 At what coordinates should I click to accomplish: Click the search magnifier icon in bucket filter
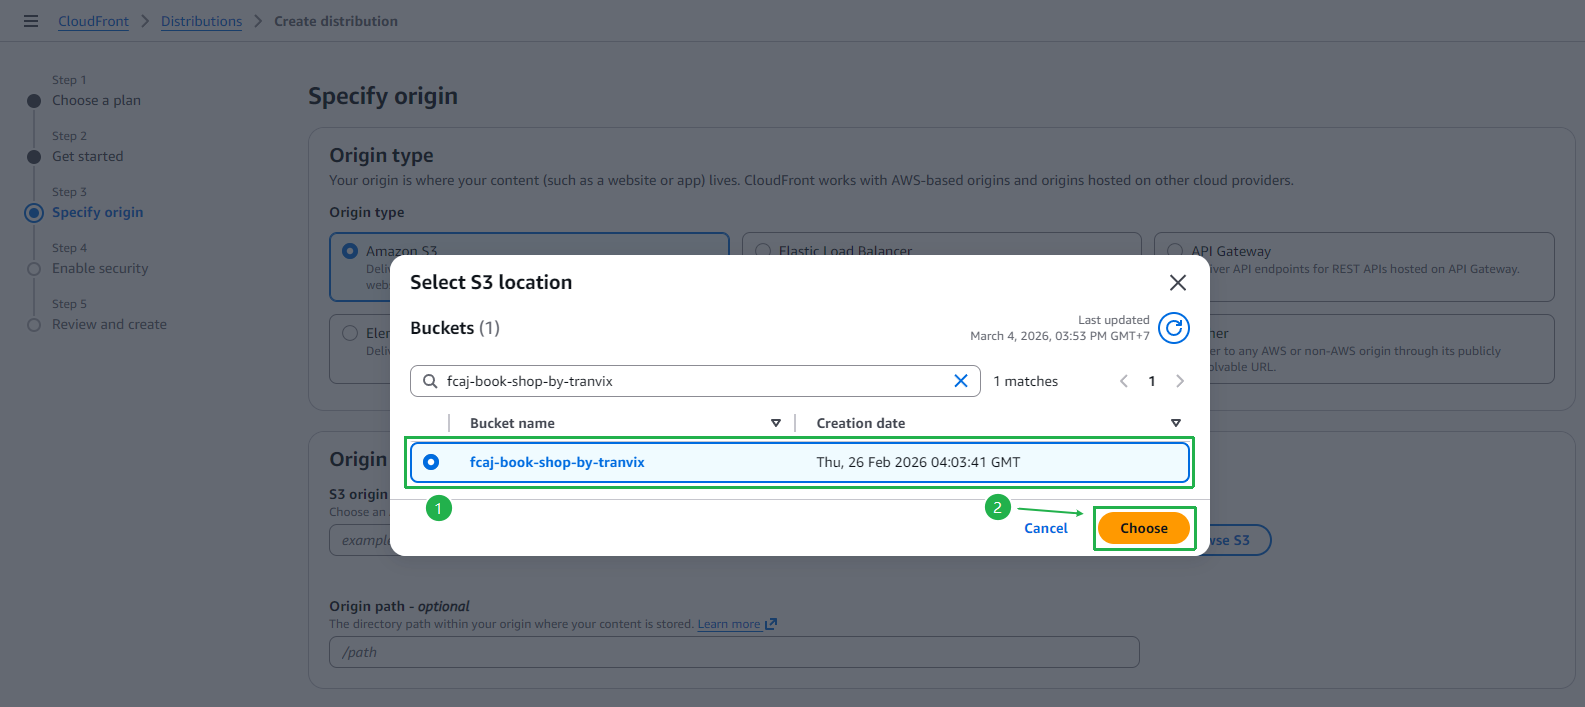pyautogui.click(x=430, y=381)
